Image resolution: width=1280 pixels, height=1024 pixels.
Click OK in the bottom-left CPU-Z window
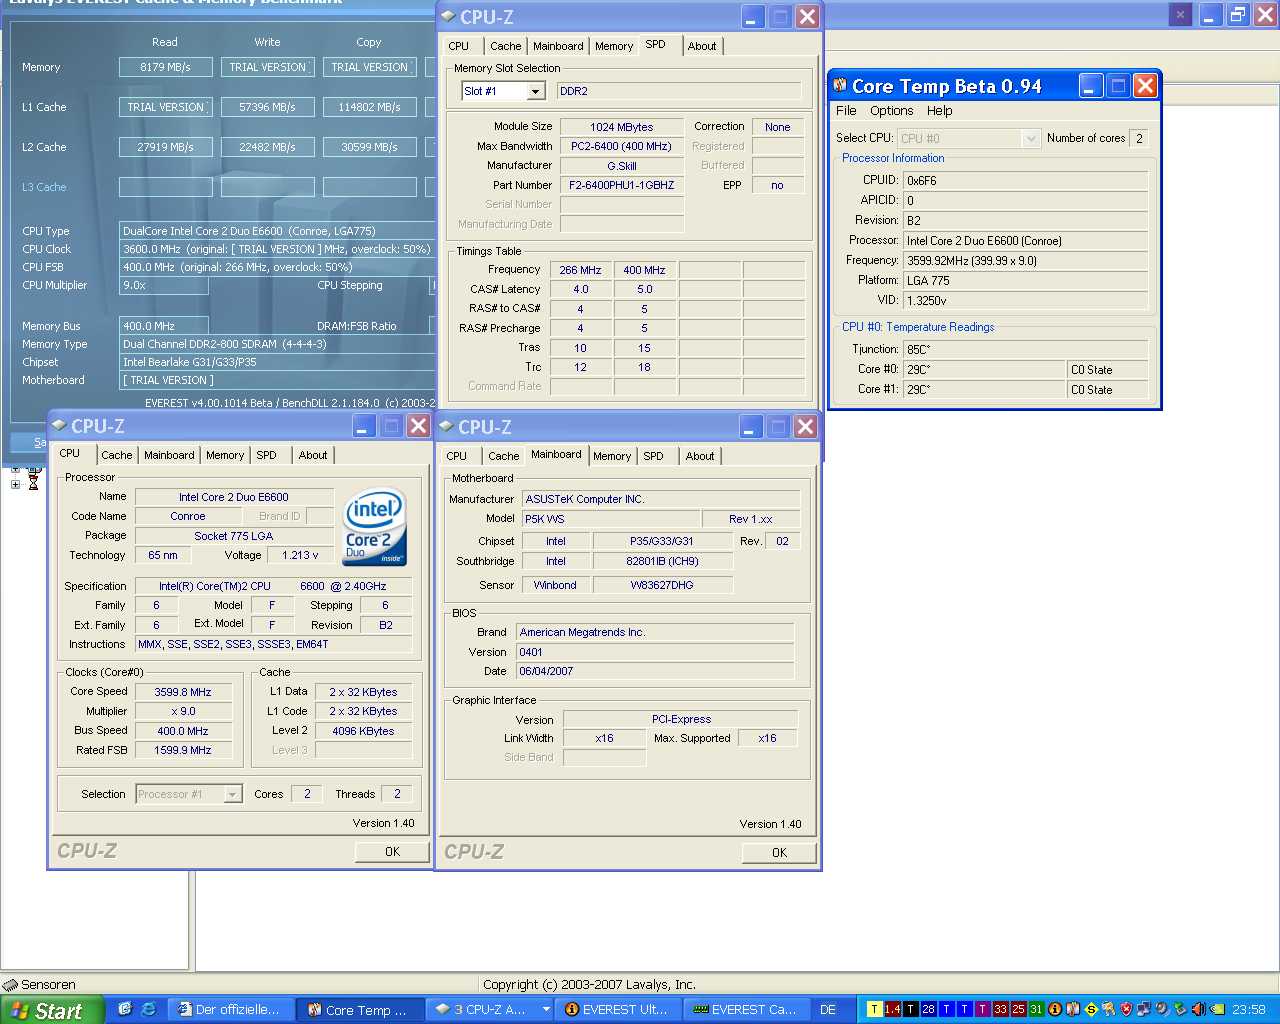pyautogui.click(x=392, y=852)
